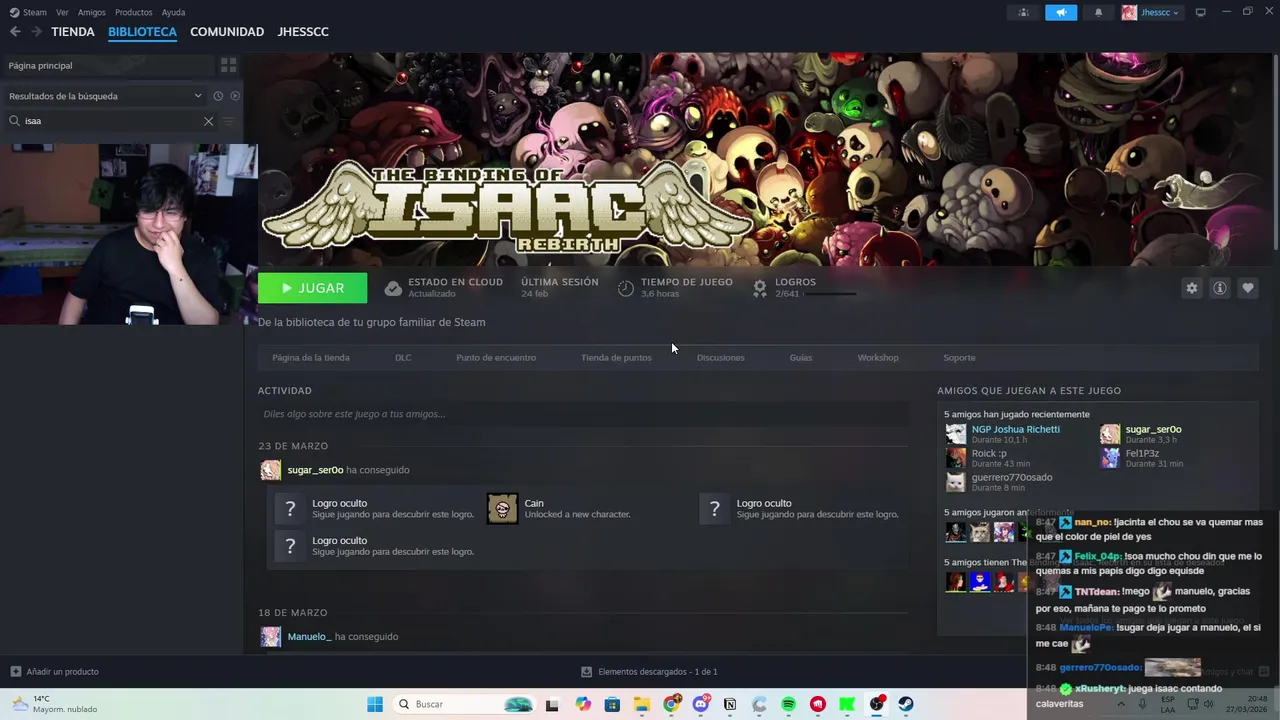The height and width of the screenshot is (720, 1280).
Task: Open friend Fel1P3z
Action: [x=1142, y=453]
